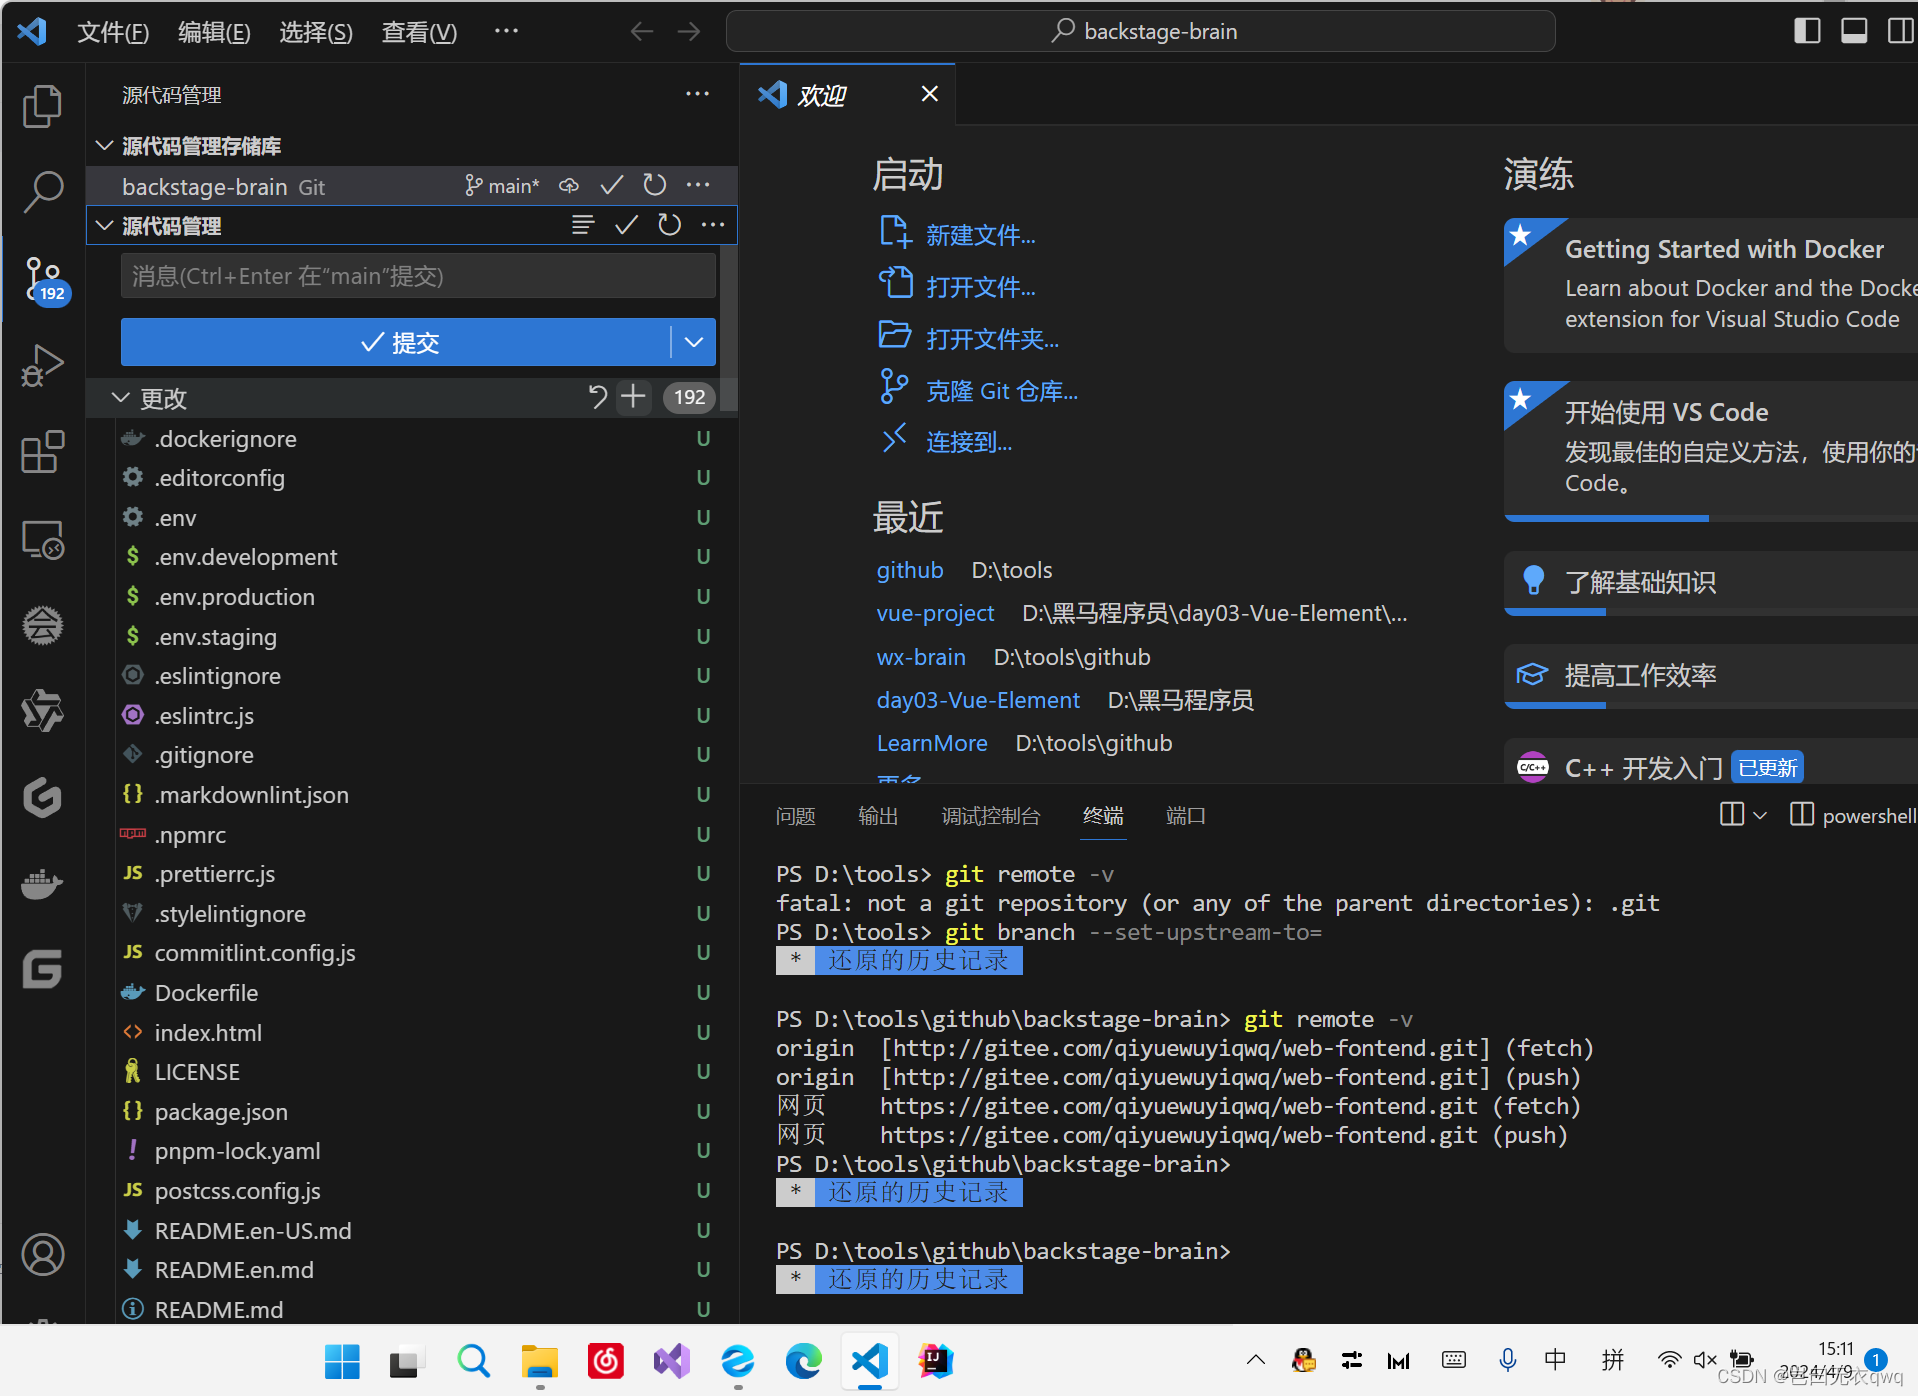Click Connect to link on welcome page
1918x1396 pixels.
969,442
